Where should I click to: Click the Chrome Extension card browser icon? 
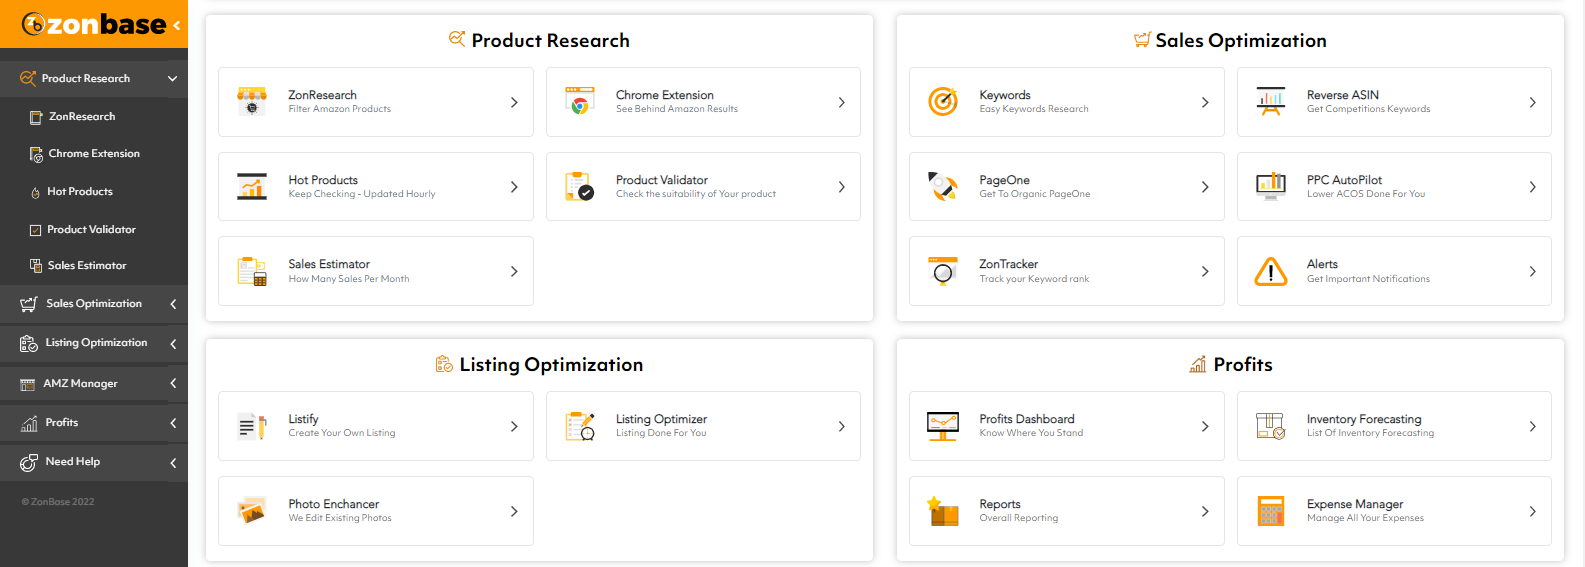pos(580,101)
